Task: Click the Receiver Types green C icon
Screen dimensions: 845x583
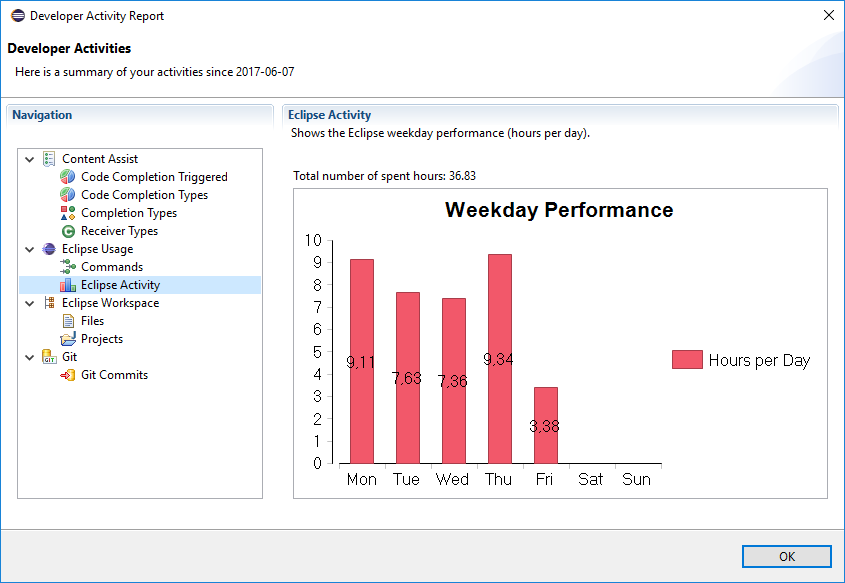Action: coord(68,231)
